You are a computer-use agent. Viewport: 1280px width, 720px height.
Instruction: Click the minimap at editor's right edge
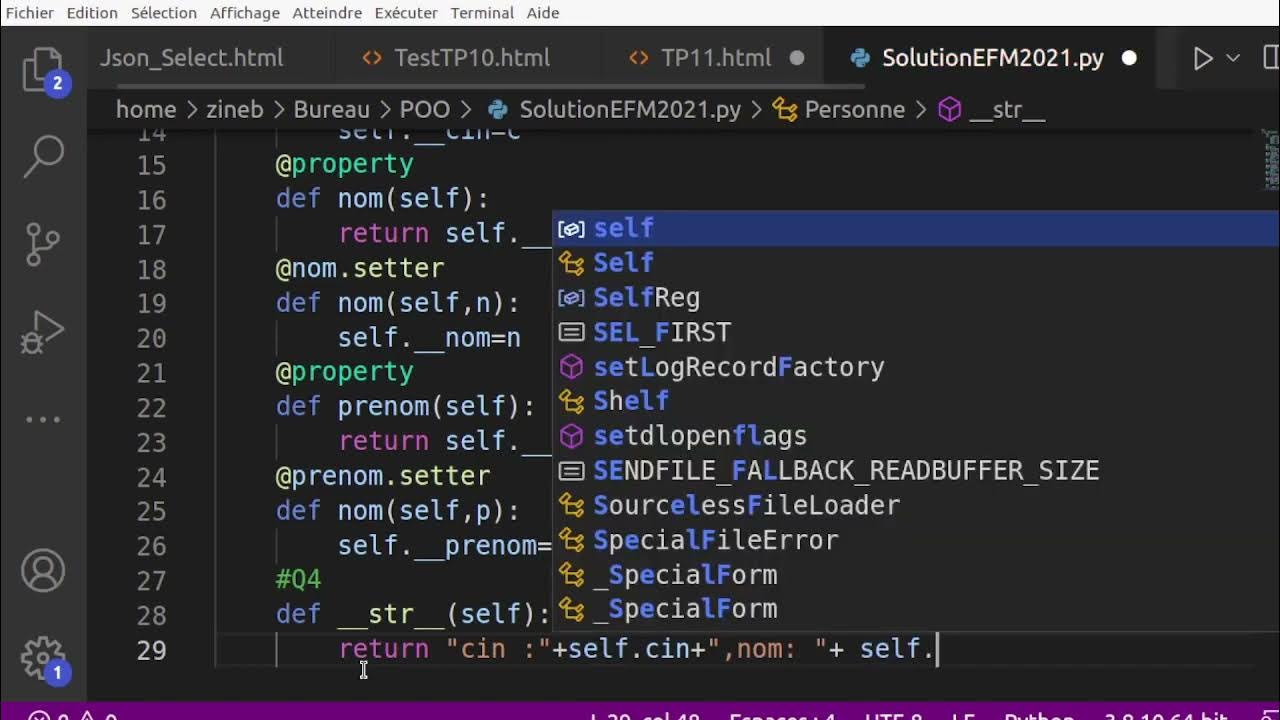pyautogui.click(x=1269, y=160)
